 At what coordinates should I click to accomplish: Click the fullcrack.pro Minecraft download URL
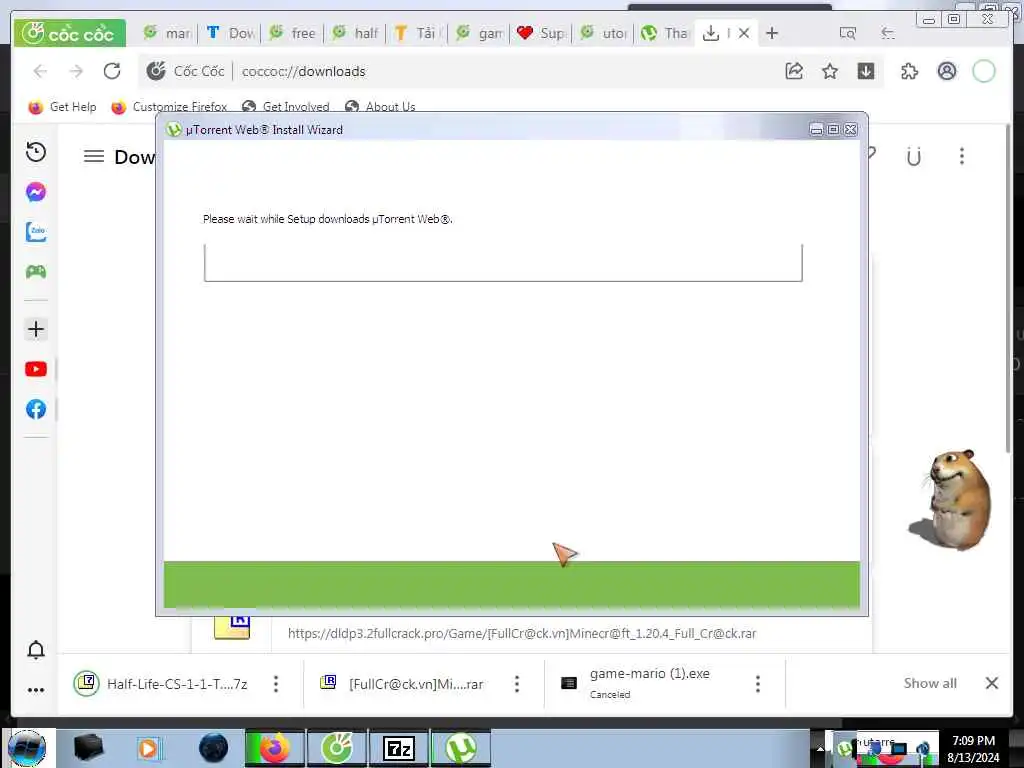coord(522,633)
